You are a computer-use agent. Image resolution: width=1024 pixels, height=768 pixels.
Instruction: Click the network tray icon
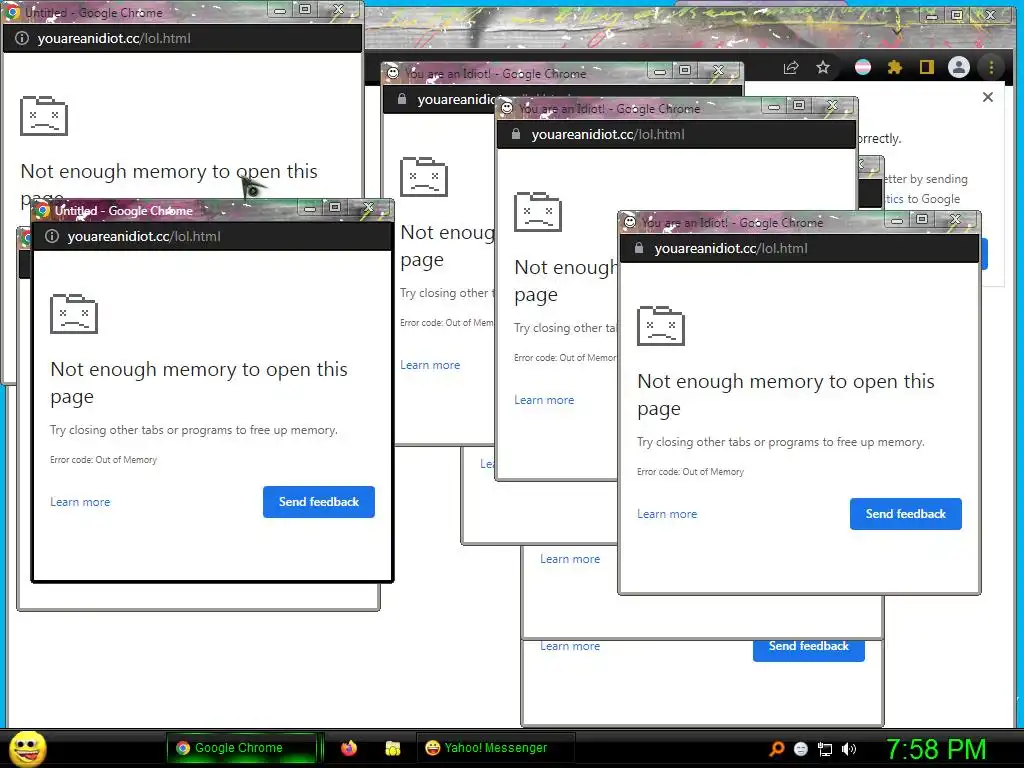[825, 749]
